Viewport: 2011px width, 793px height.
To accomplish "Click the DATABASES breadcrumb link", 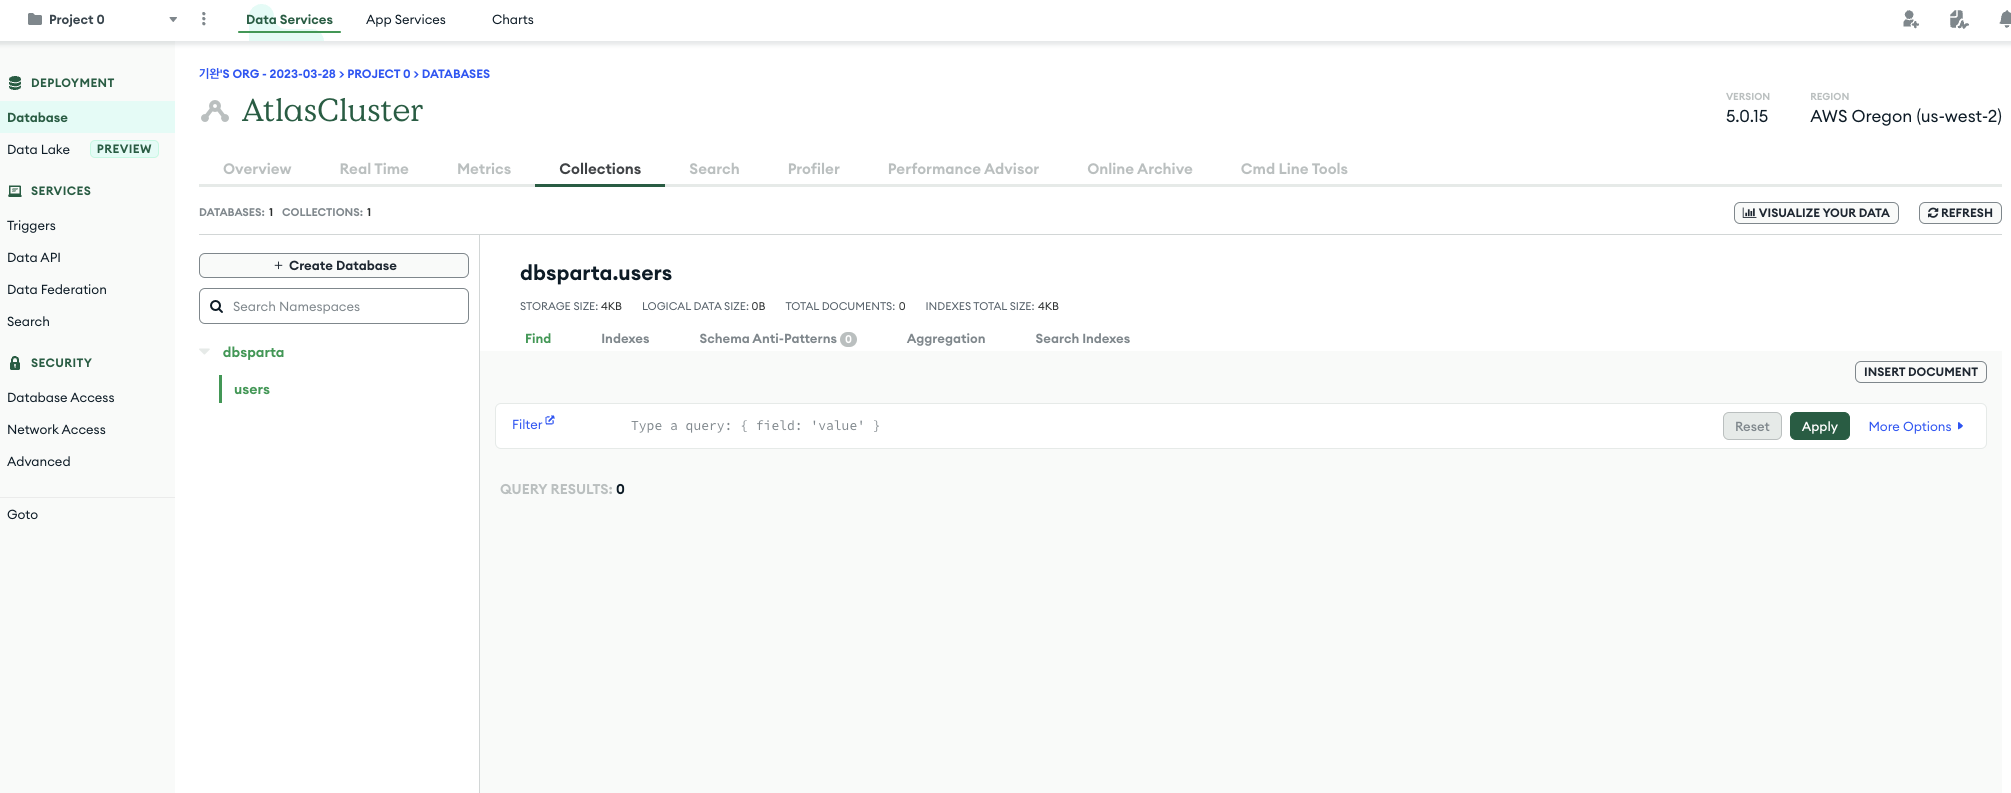I will (x=456, y=74).
